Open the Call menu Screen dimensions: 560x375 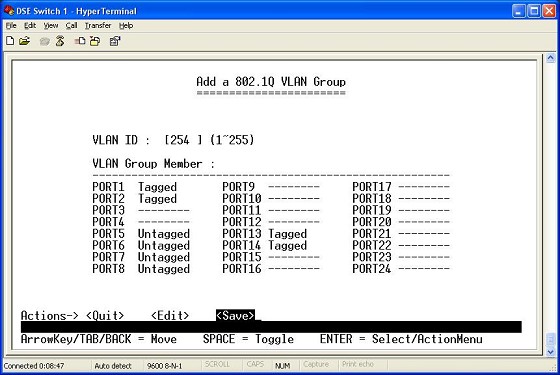(71, 25)
